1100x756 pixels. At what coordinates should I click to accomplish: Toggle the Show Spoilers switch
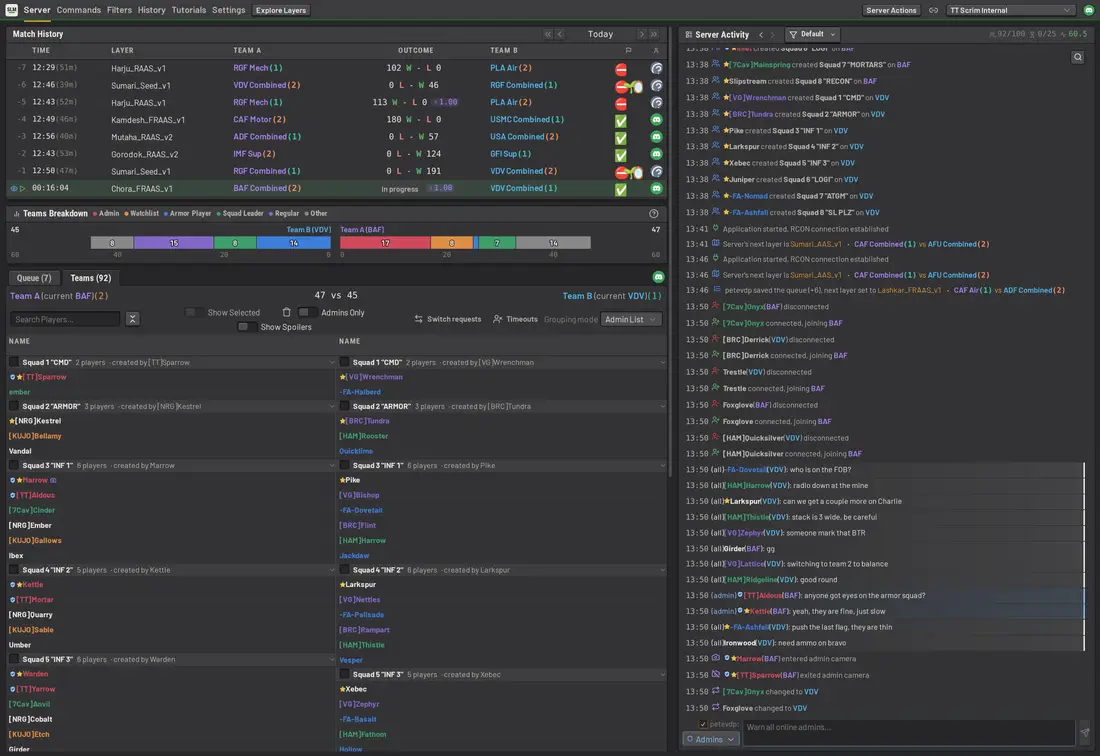click(247, 327)
